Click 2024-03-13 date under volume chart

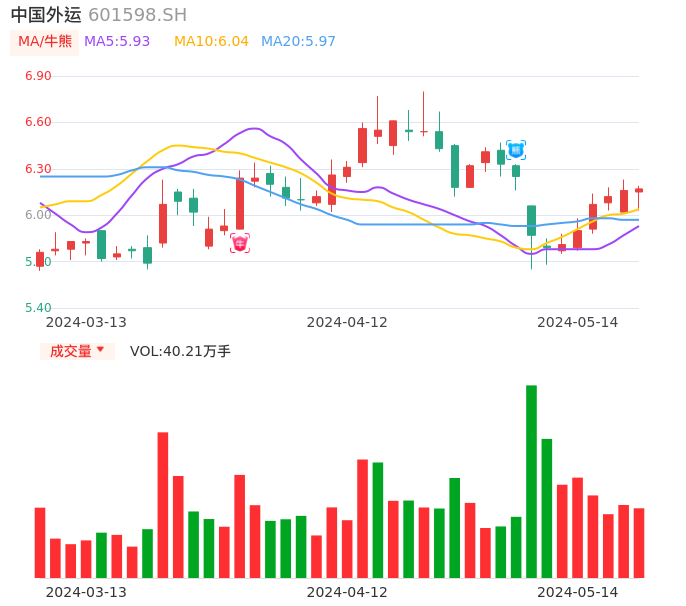point(86,592)
